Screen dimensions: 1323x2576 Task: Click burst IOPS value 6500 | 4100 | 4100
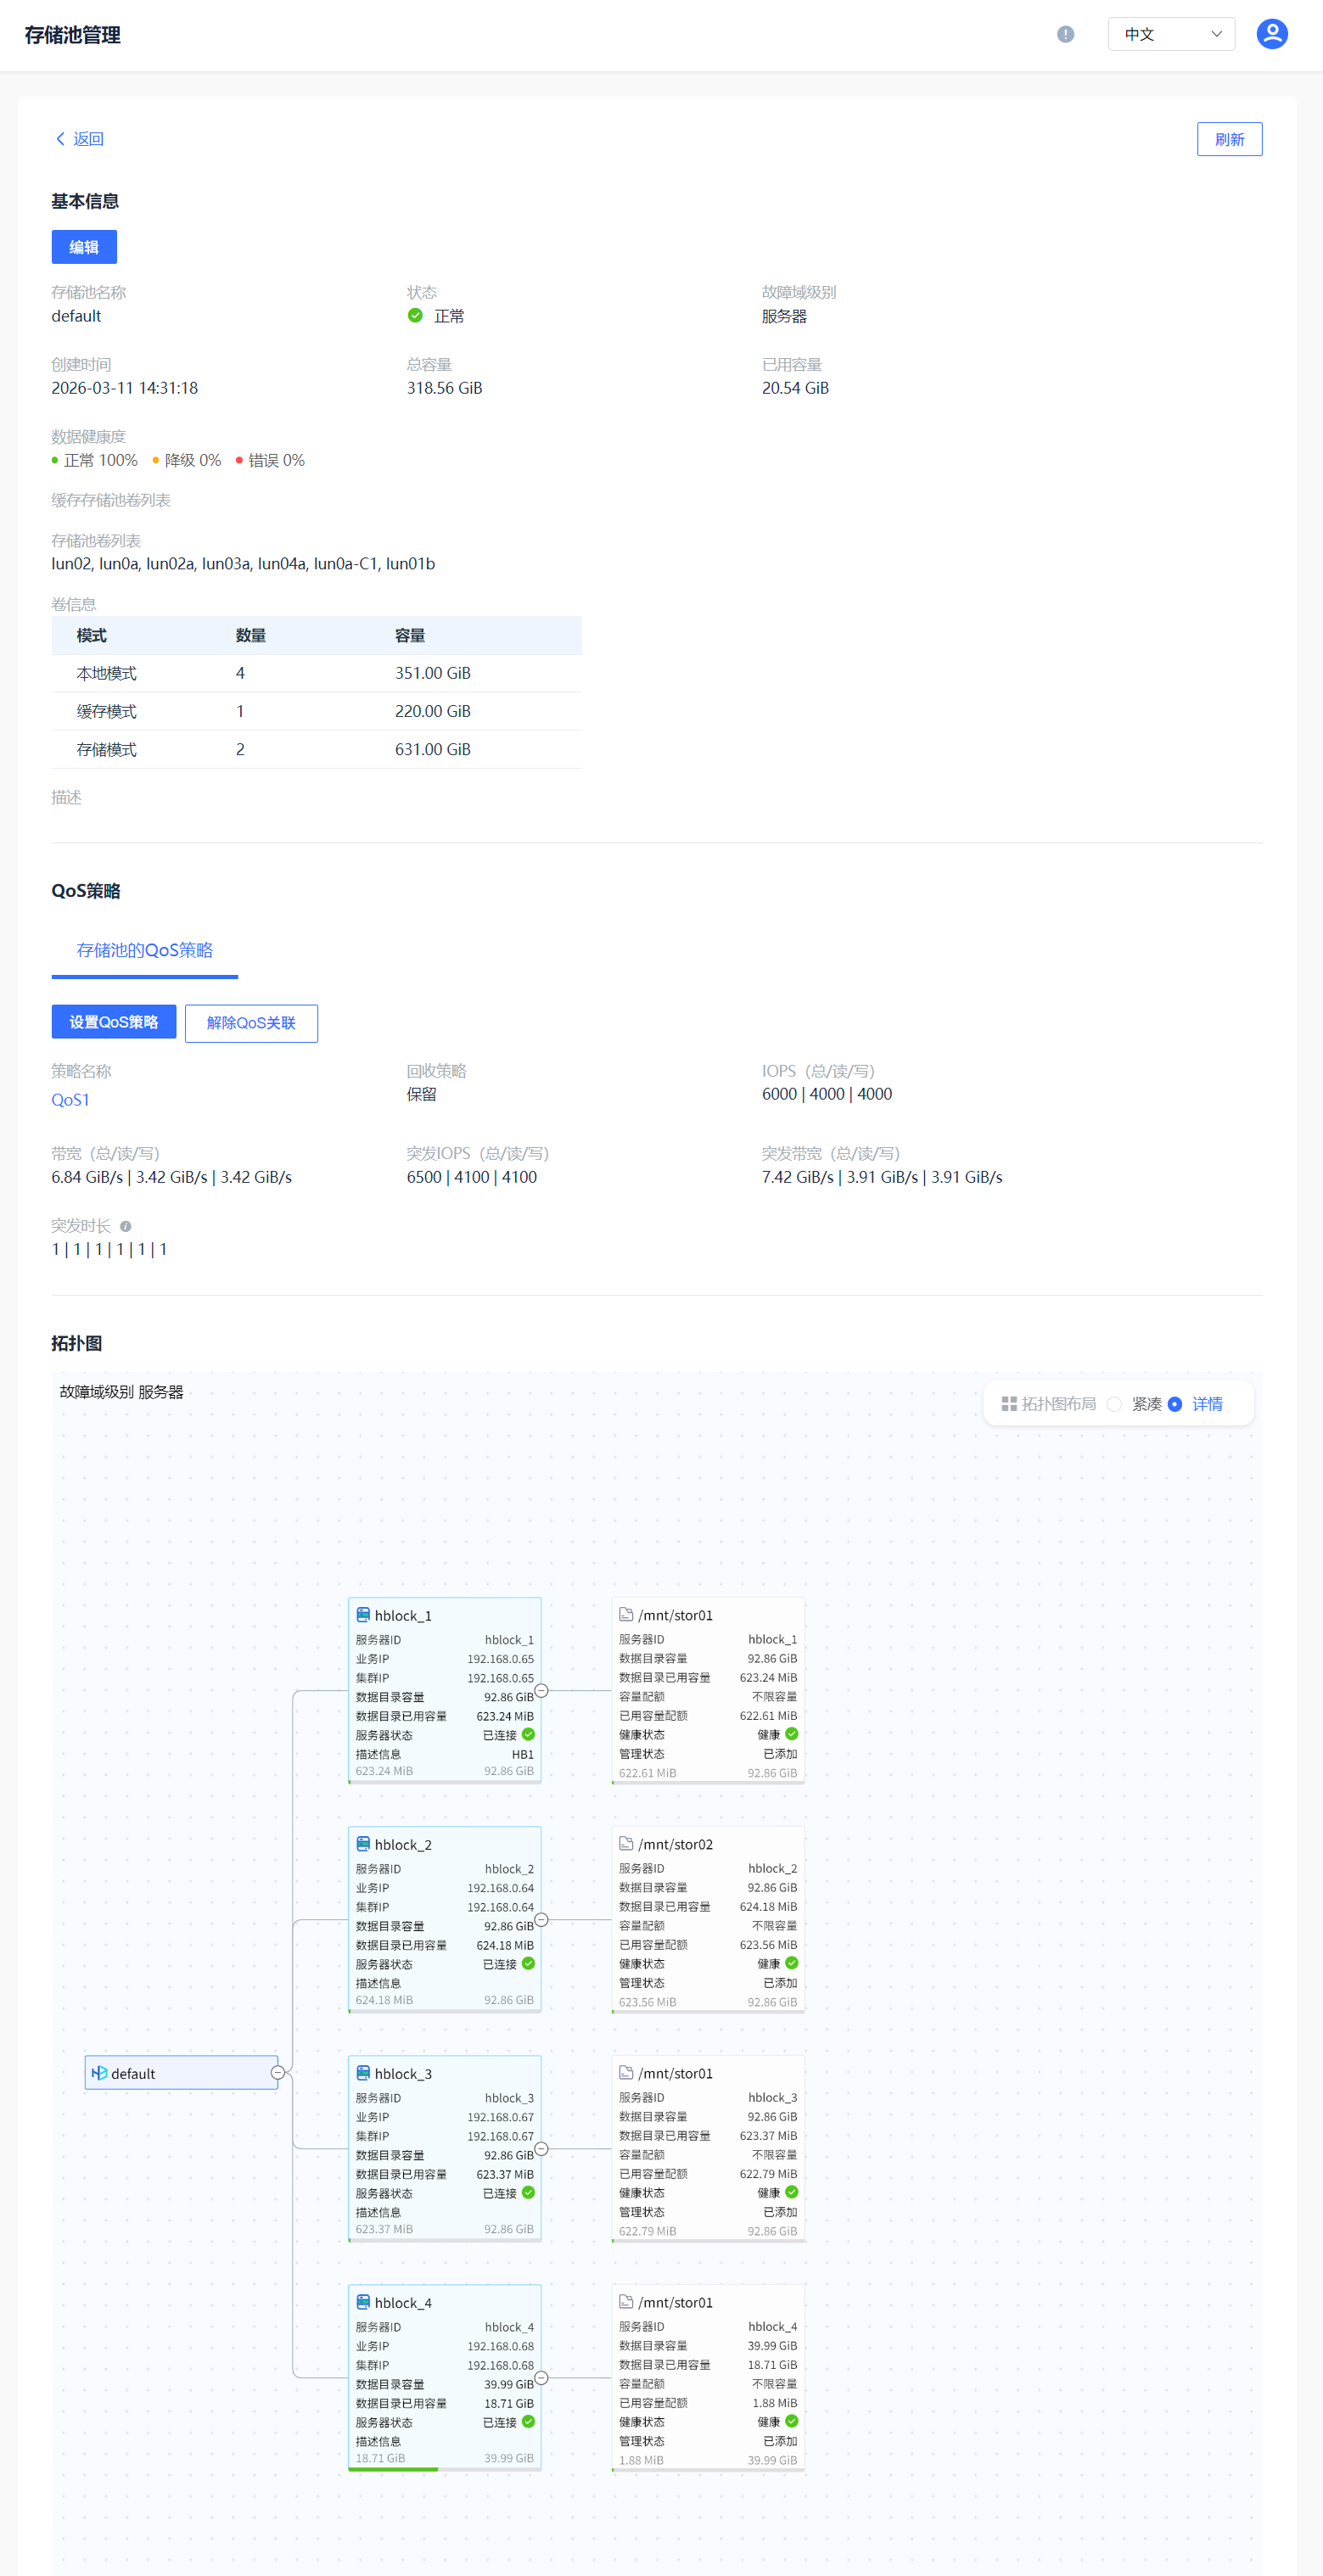point(472,1177)
